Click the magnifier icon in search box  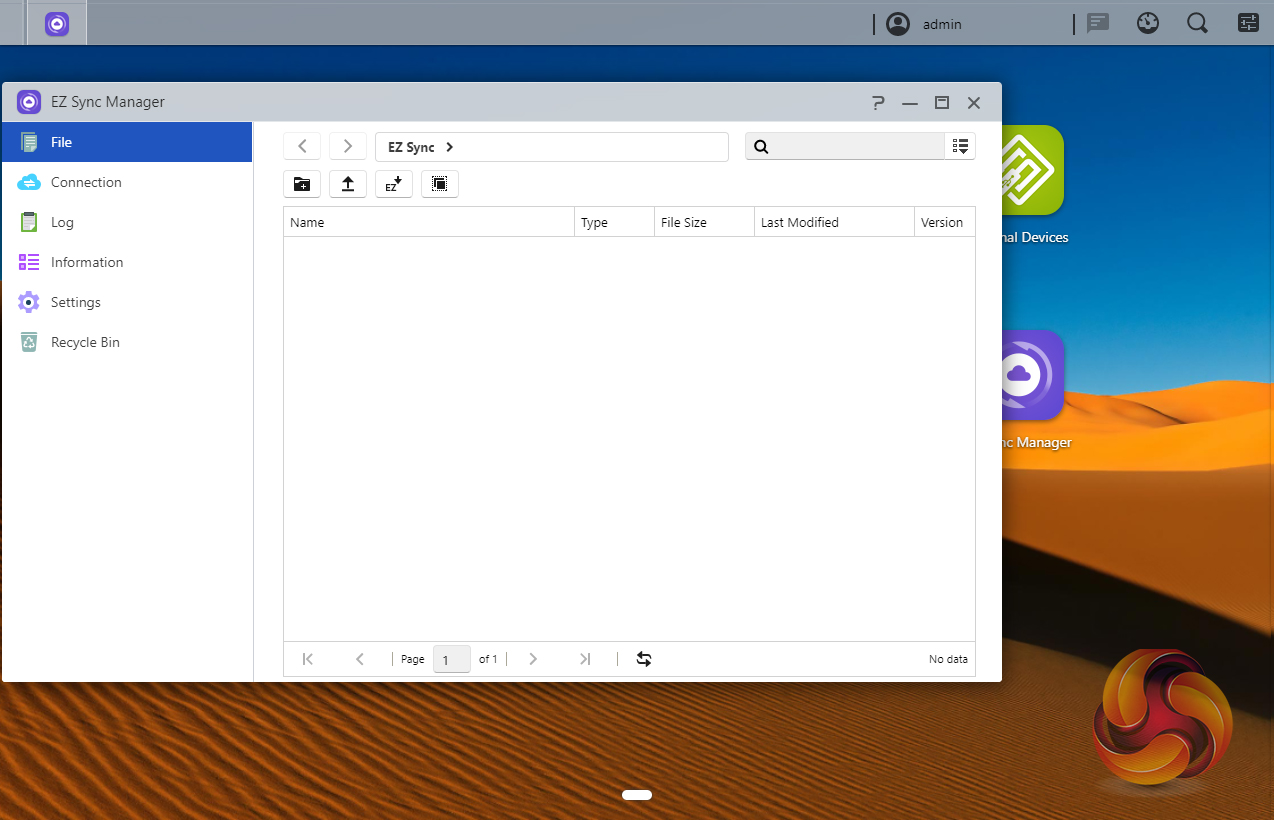(761, 147)
